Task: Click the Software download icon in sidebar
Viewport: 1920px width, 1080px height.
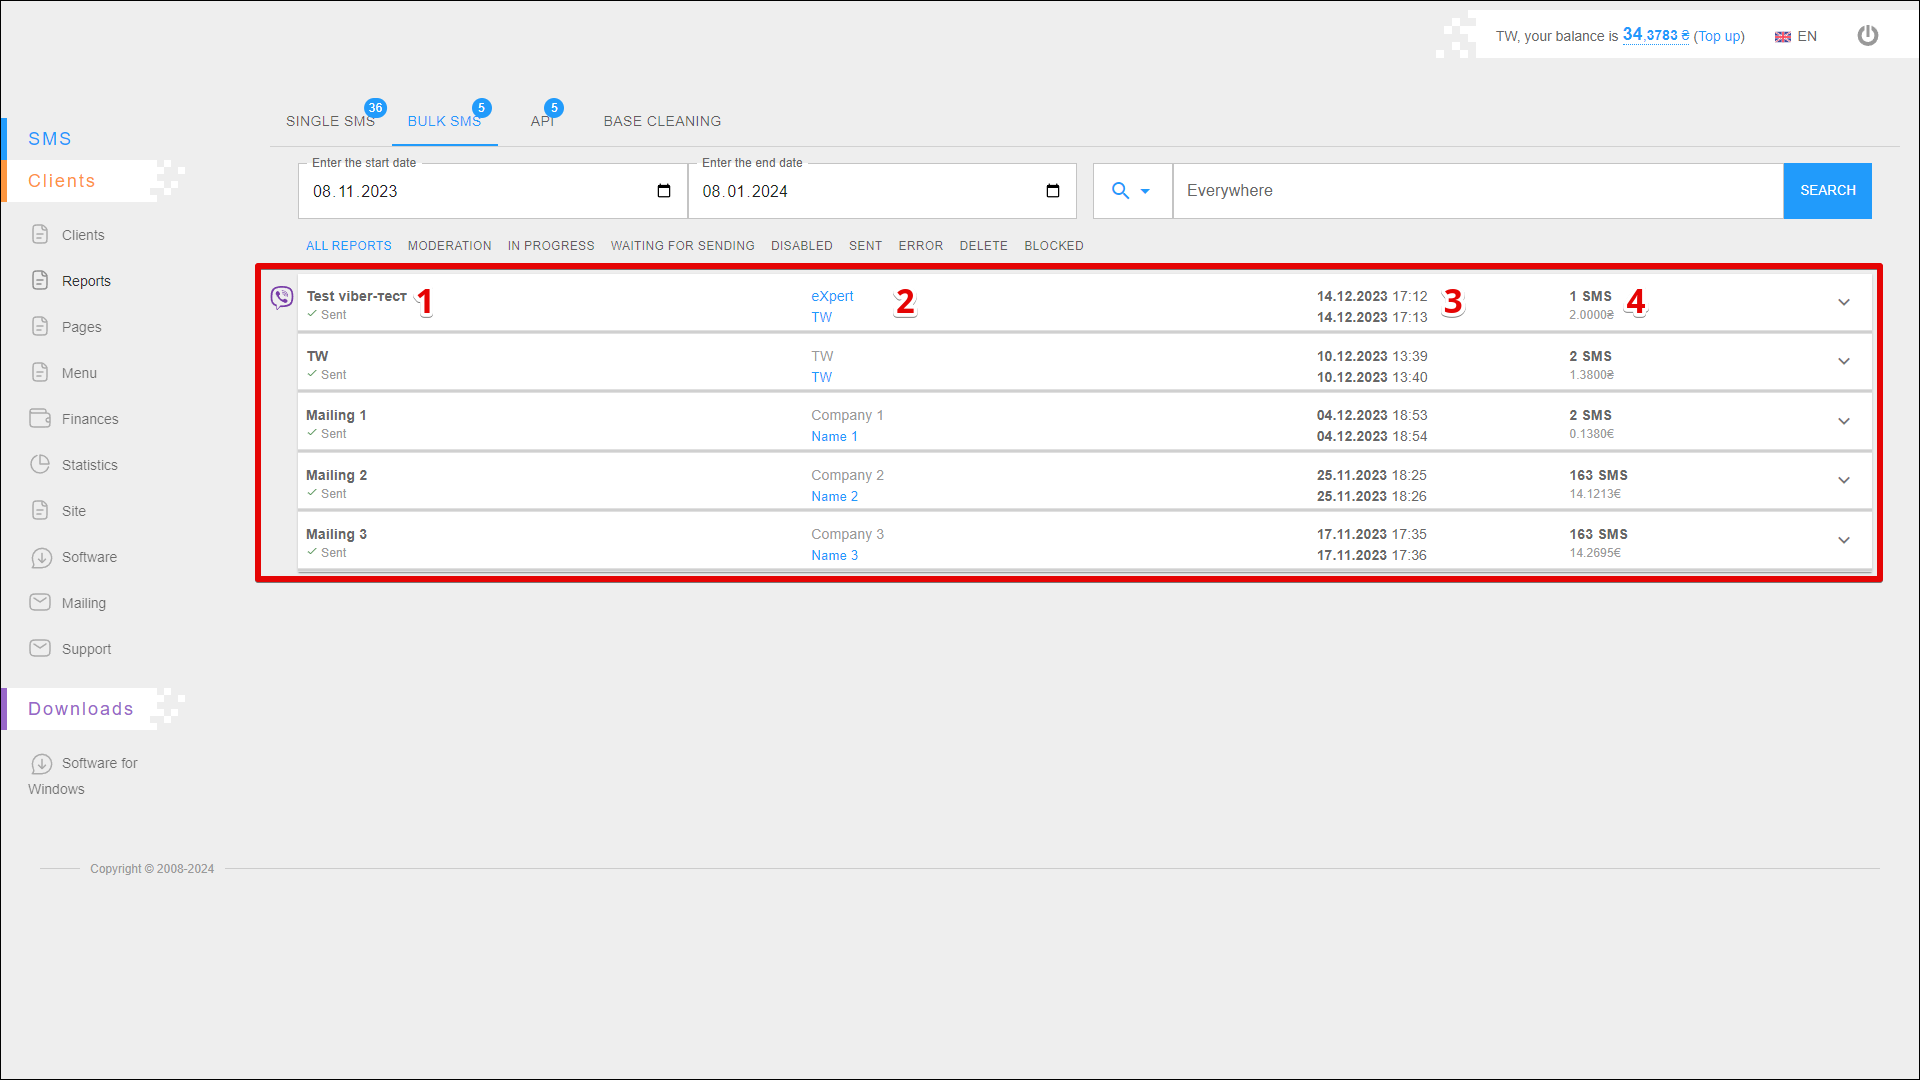Action: (x=41, y=557)
